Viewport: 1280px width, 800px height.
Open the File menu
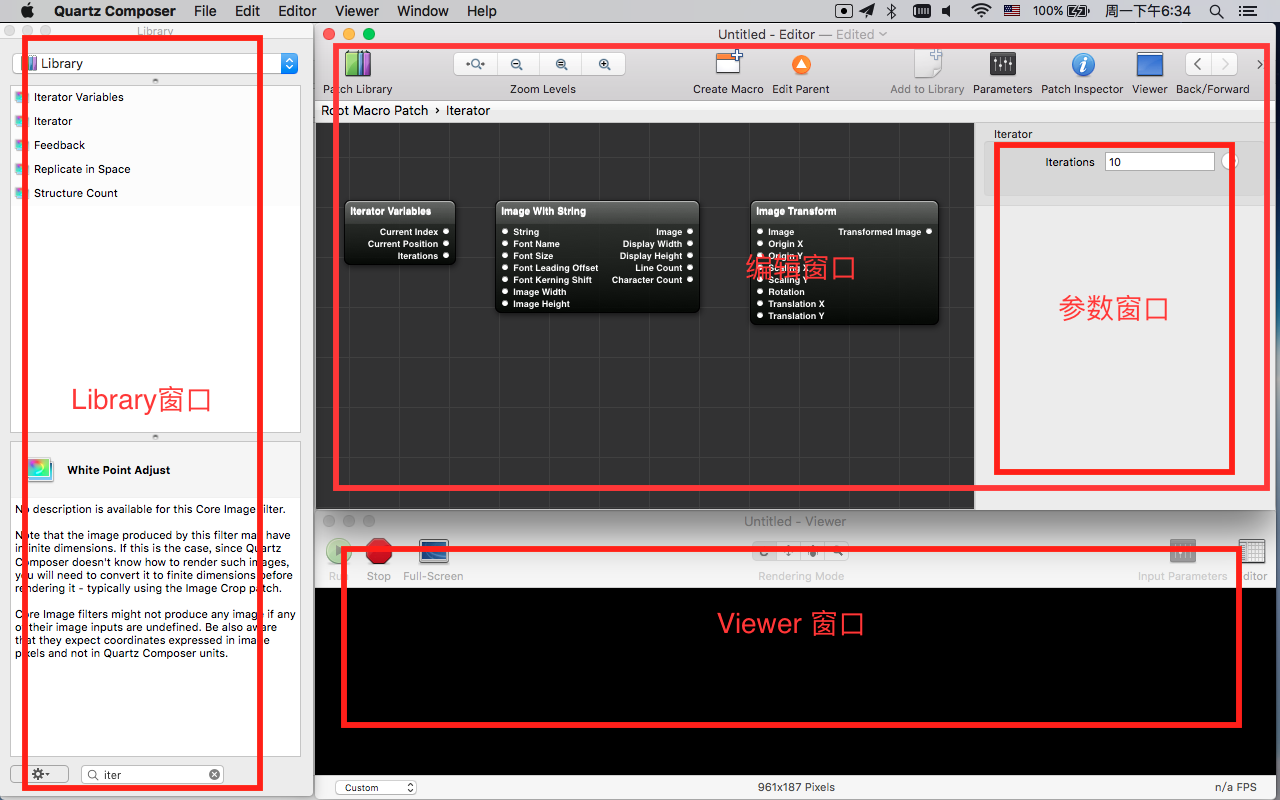click(205, 11)
